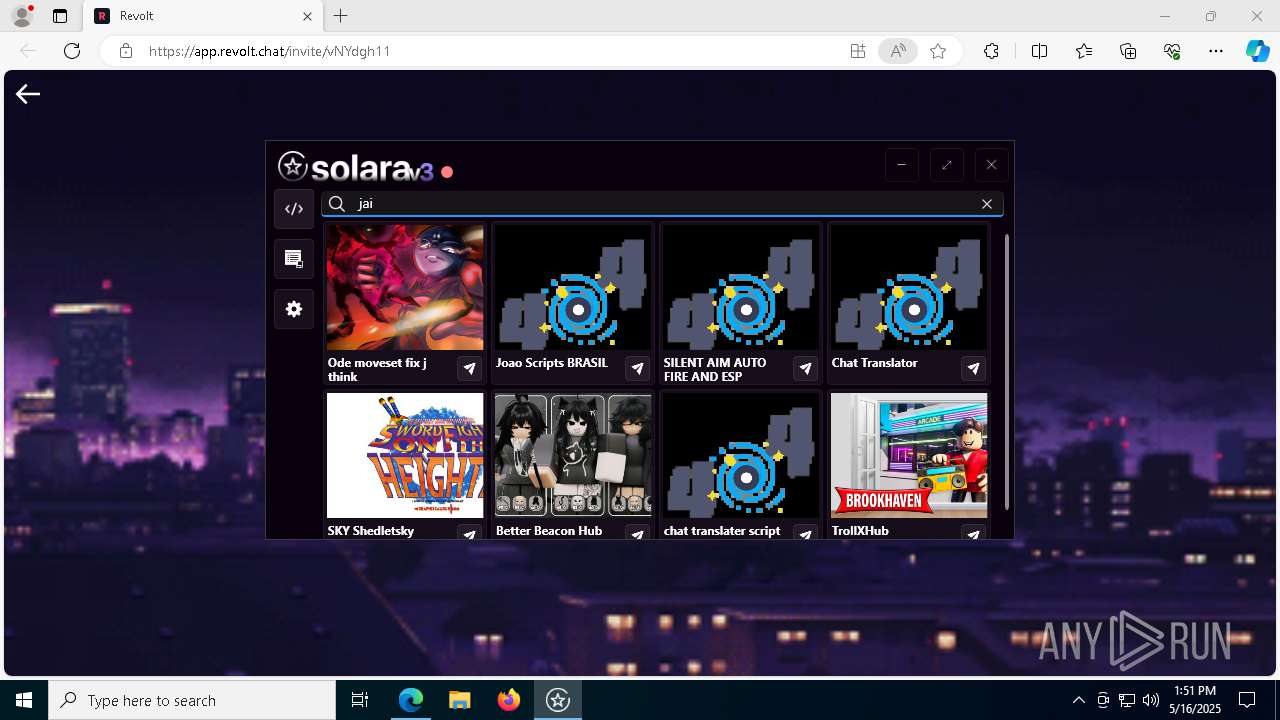The width and height of the screenshot is (1280, 720).
Task: Execute the TrollXHub script
Action: click(x=973, y=534)
